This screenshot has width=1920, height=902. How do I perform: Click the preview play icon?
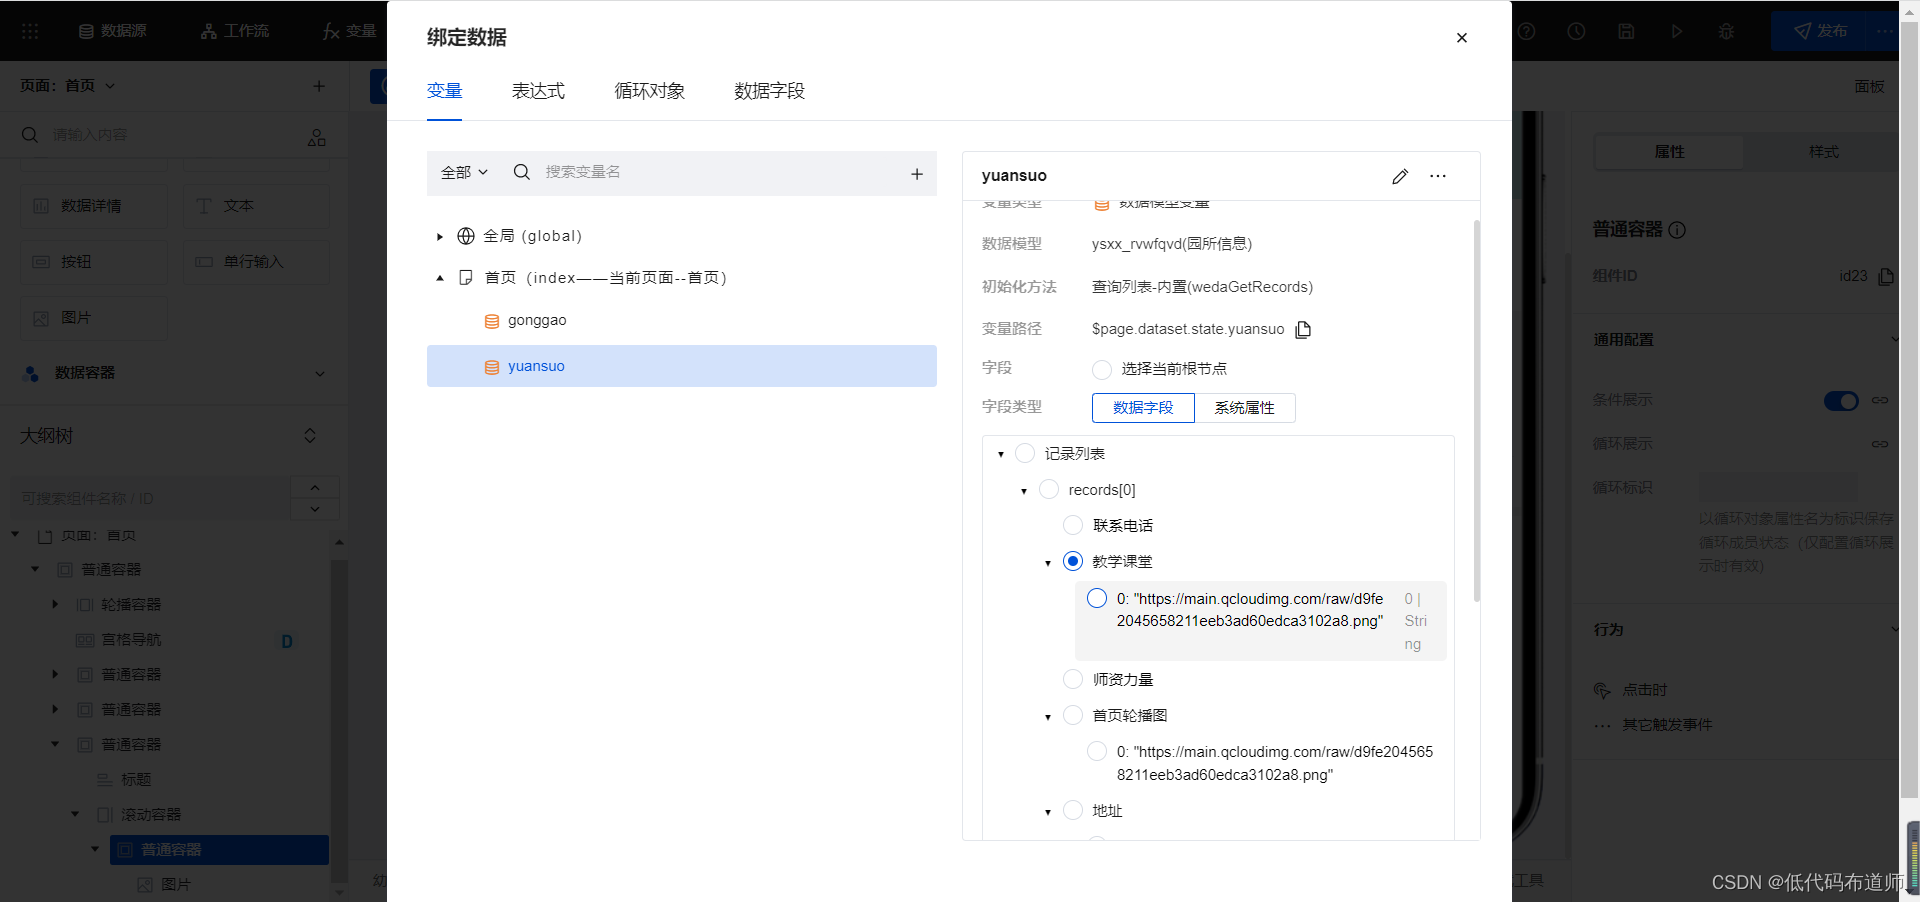(x=1676, y=31)
